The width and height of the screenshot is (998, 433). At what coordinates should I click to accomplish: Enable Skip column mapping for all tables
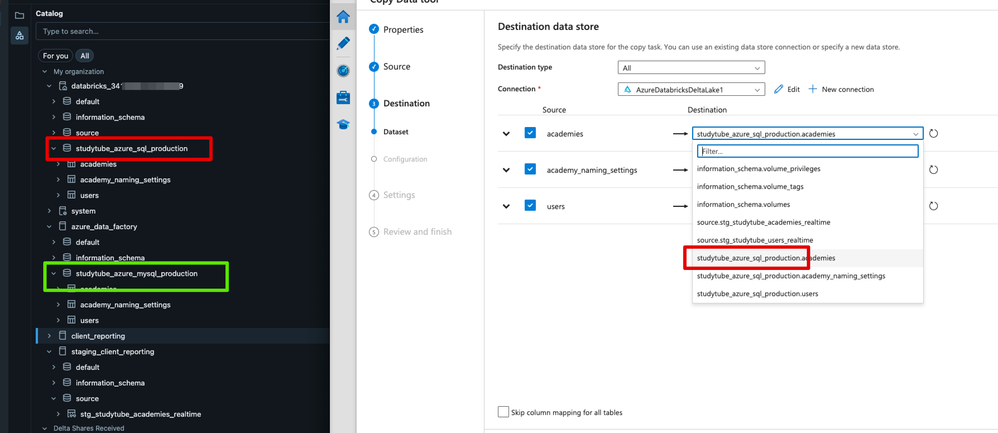pos(503,412)
